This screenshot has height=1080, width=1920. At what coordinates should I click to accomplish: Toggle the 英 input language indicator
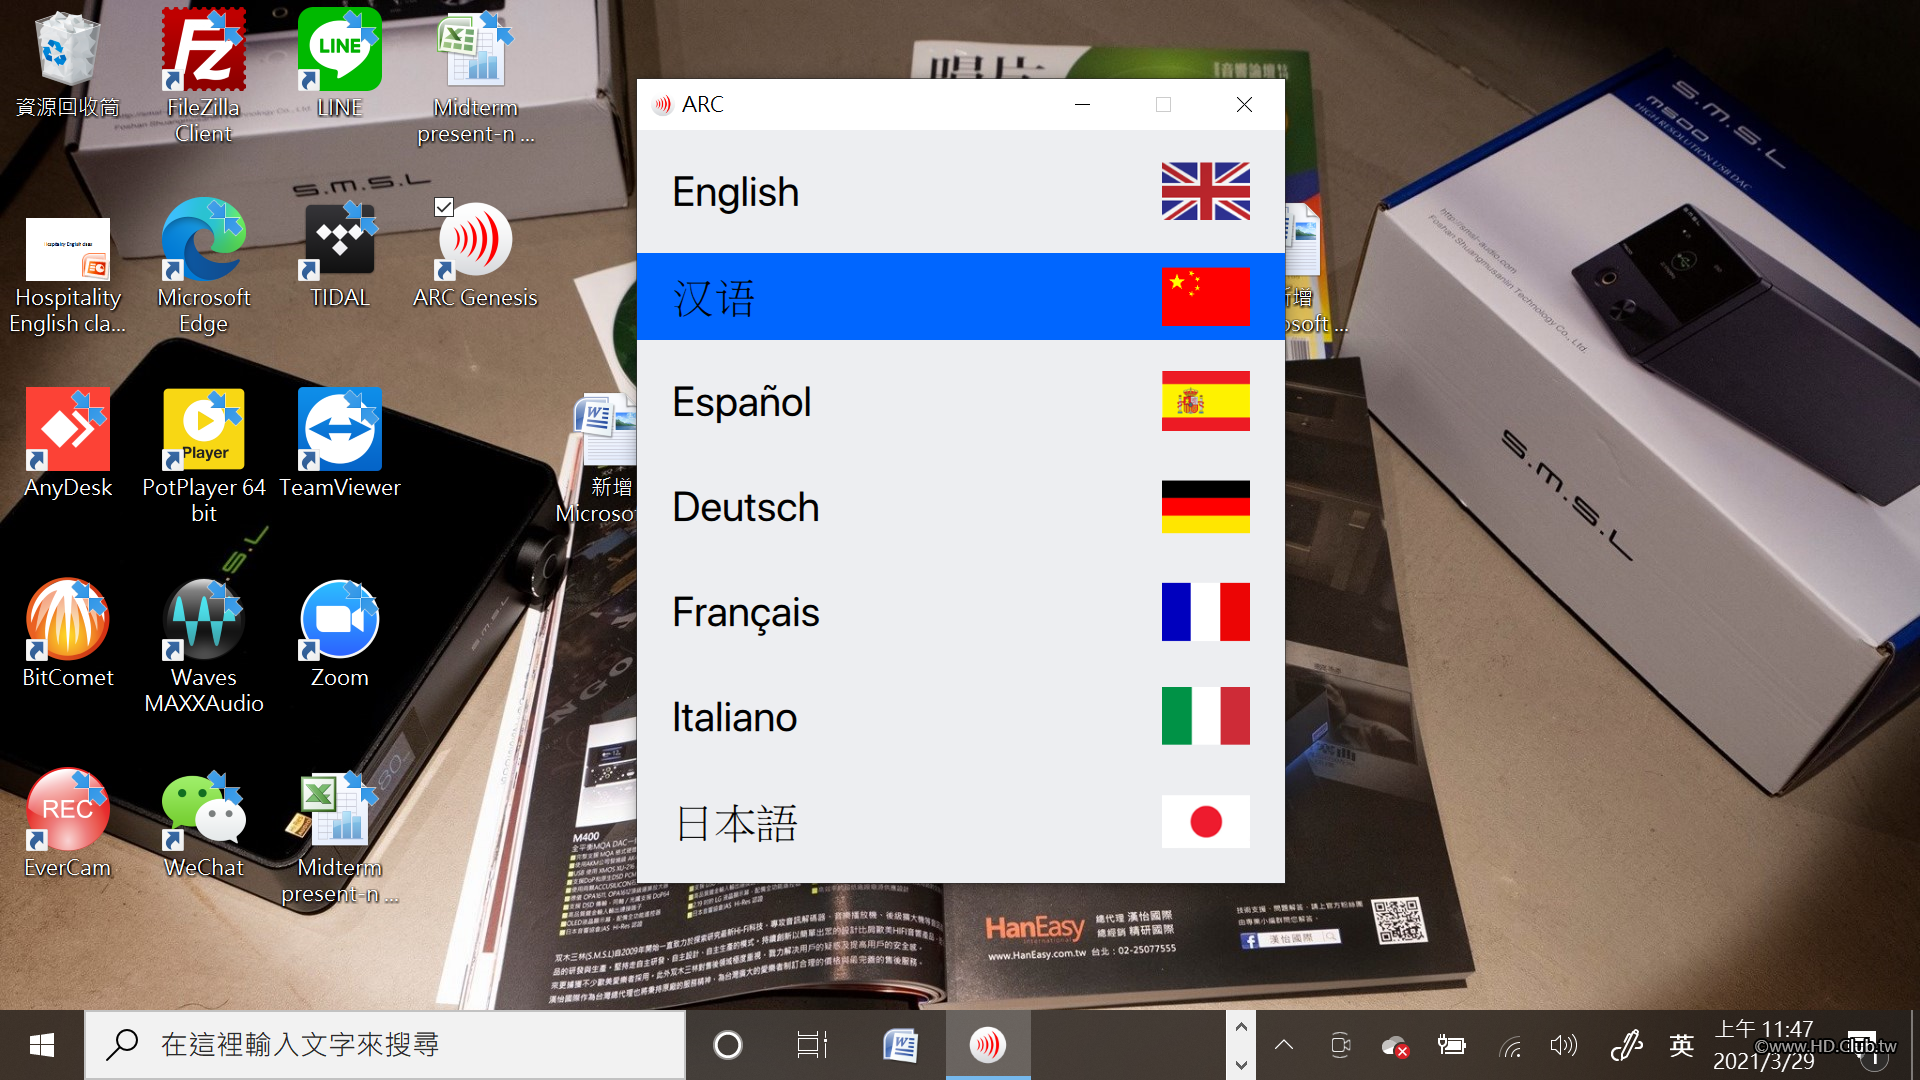pos(1681,1045)
